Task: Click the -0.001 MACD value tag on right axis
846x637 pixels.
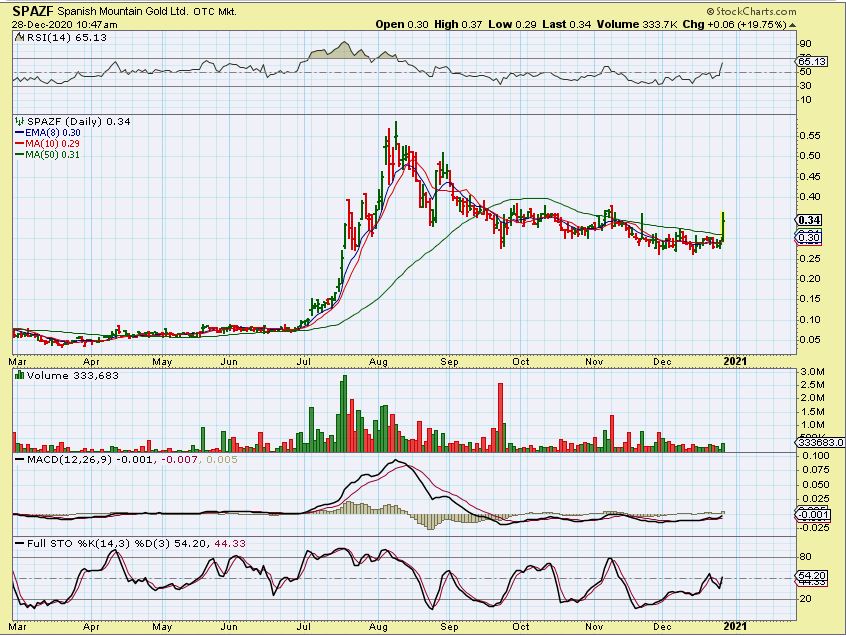Action: pyautogui.click(x=813, y=515)
